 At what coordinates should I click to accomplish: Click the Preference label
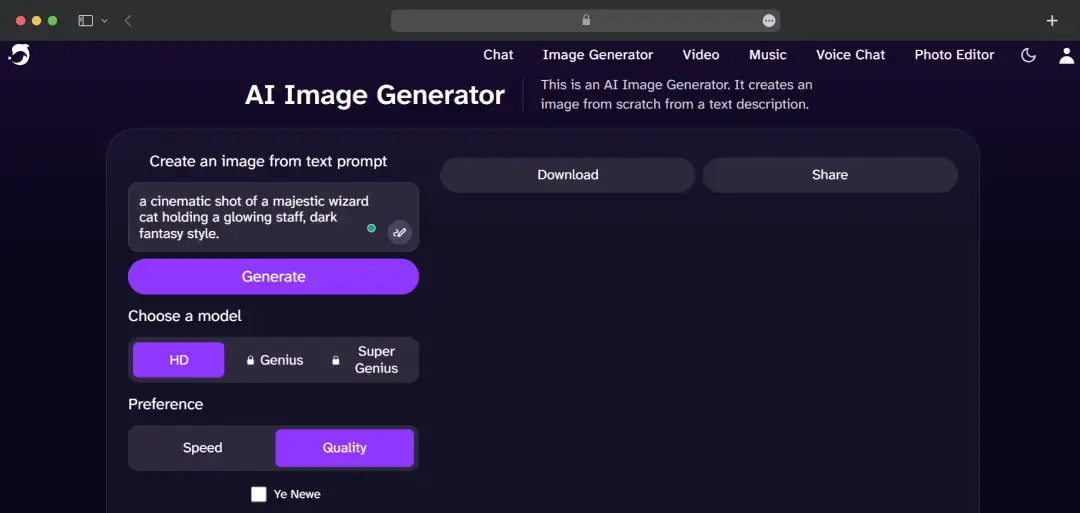(x=165, y=404)
